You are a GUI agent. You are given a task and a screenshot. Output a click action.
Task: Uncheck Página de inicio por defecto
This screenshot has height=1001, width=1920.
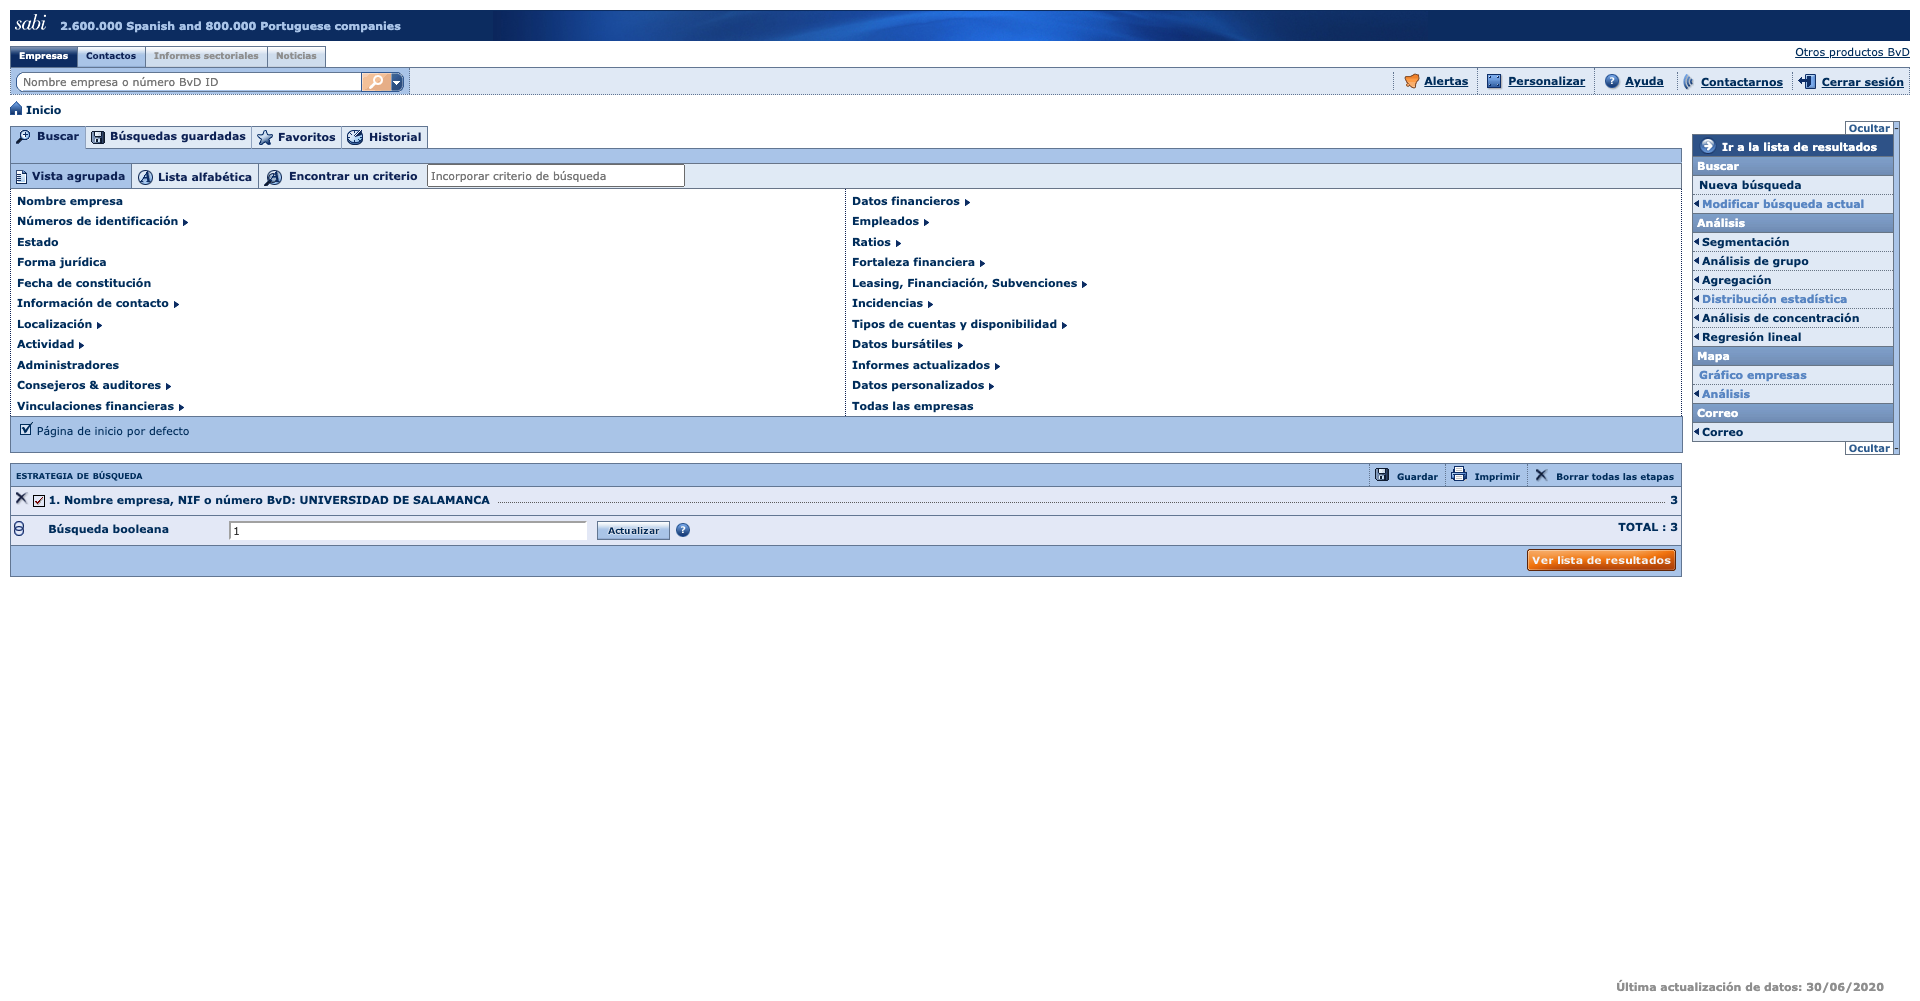[26, 429]
